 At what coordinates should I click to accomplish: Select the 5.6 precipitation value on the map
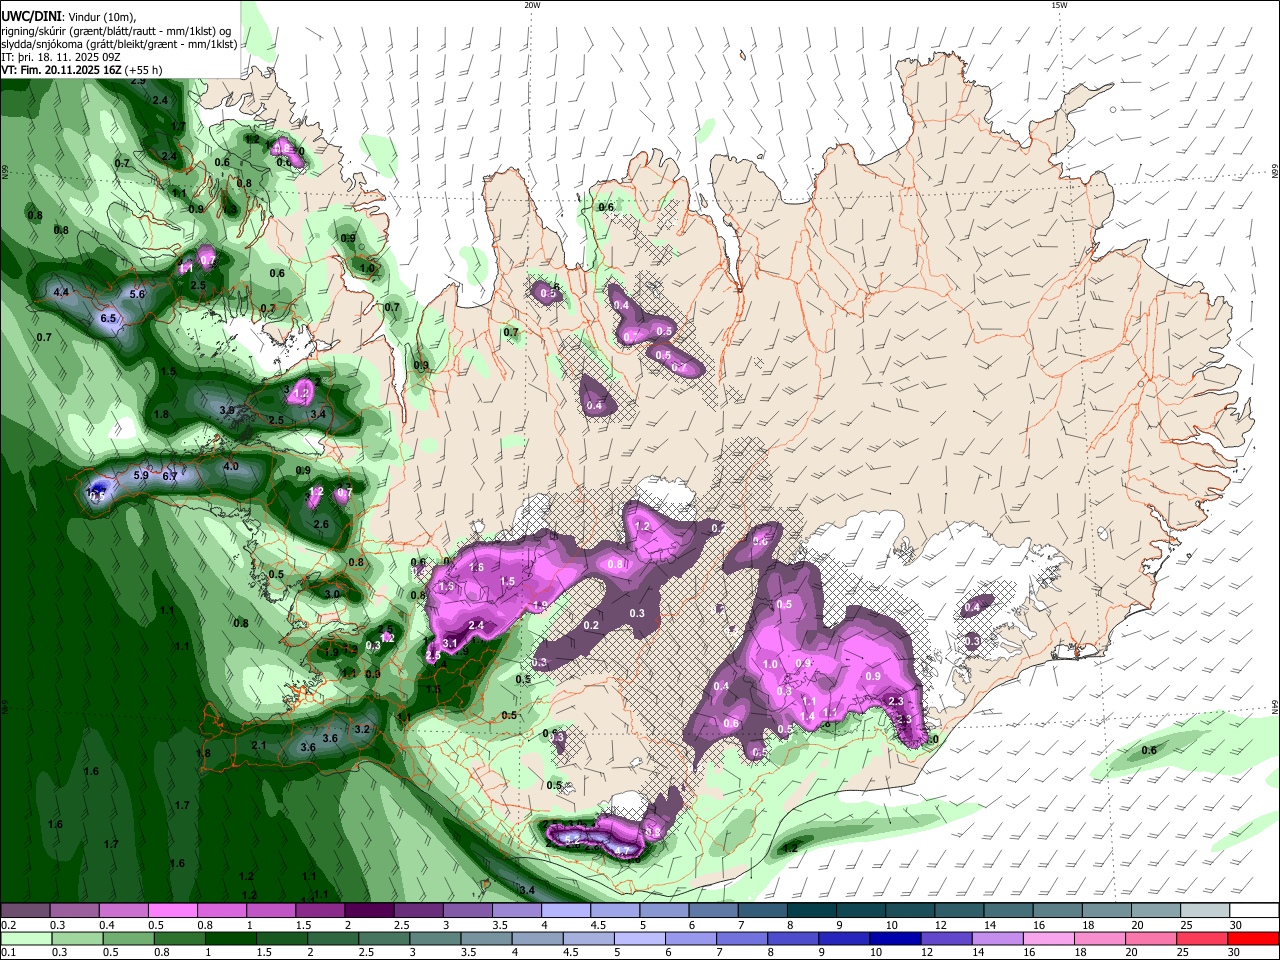(x=137, y=294)
